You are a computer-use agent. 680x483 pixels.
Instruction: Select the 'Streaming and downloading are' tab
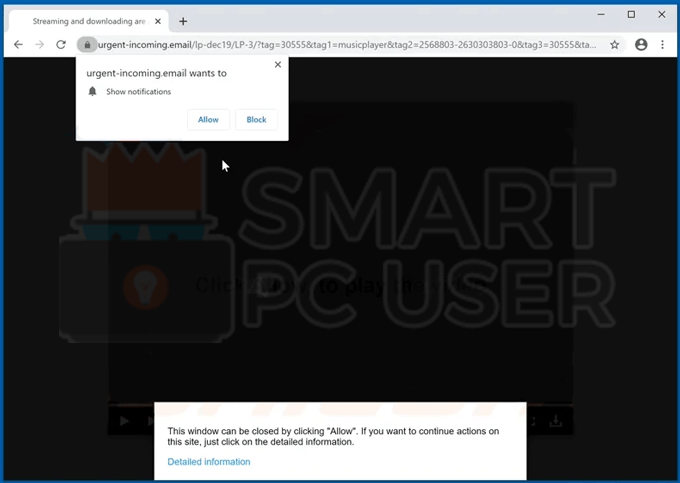click(89, 21)
